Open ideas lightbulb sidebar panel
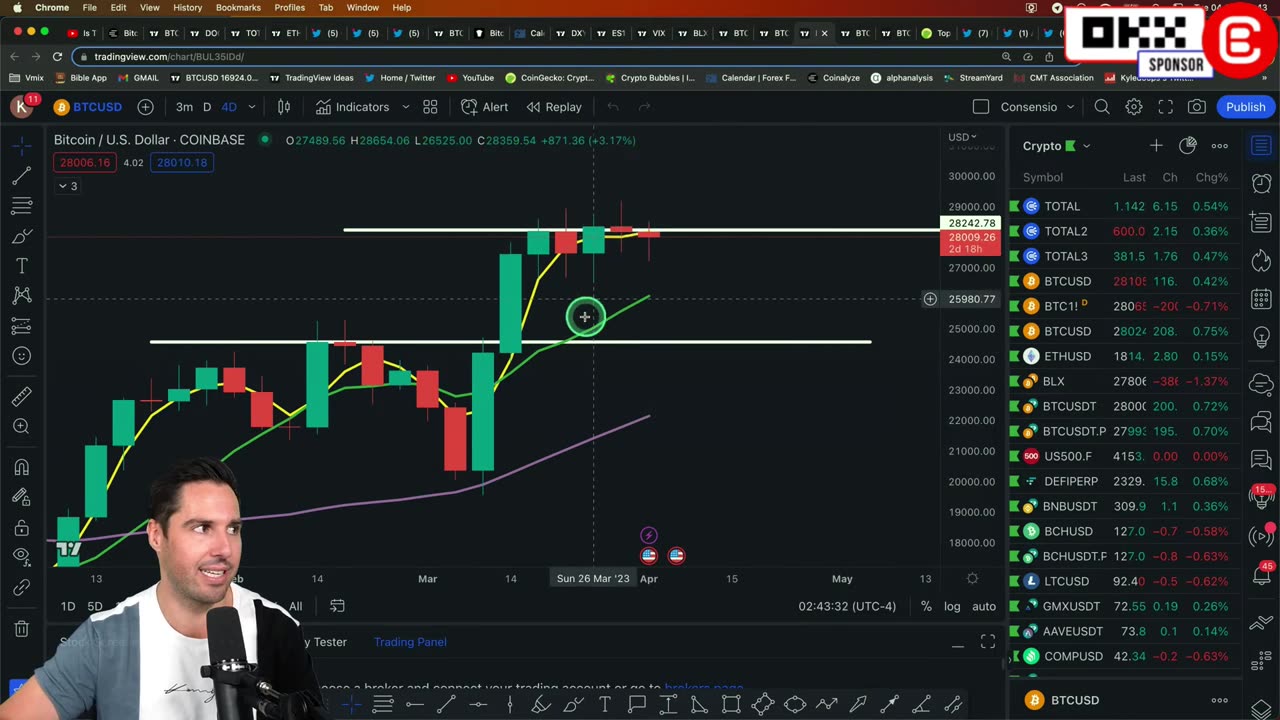The width and height of the screenshot is (1280, 720). pos(1261,337)
